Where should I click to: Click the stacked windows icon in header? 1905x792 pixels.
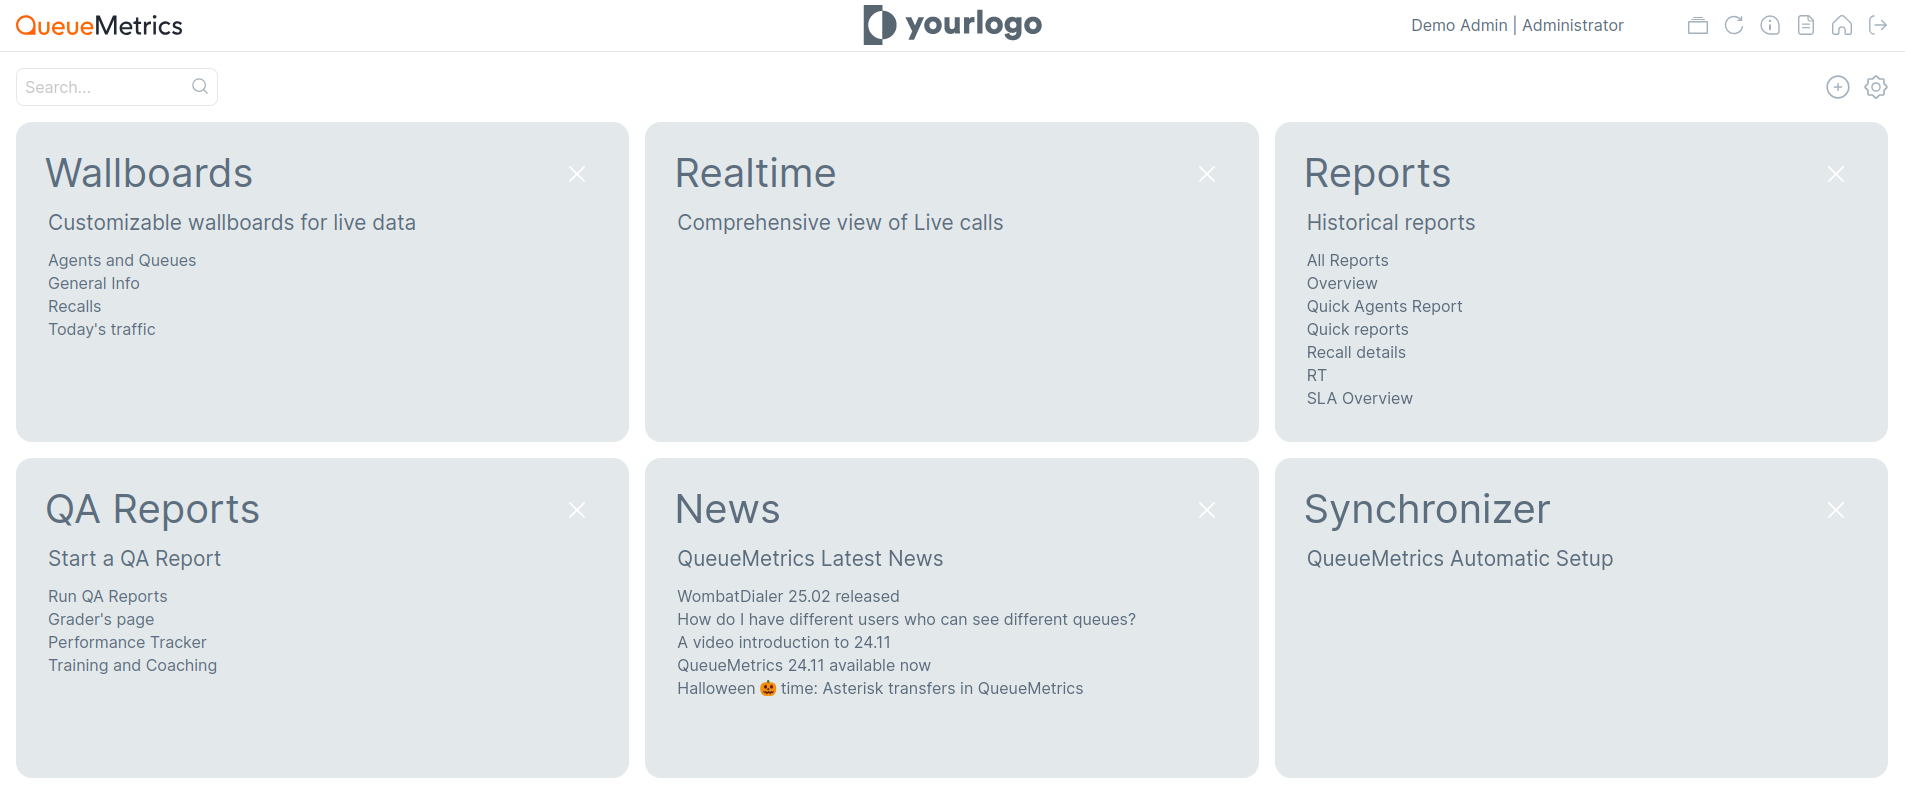pyautogui.click(x=1698, y=25)
